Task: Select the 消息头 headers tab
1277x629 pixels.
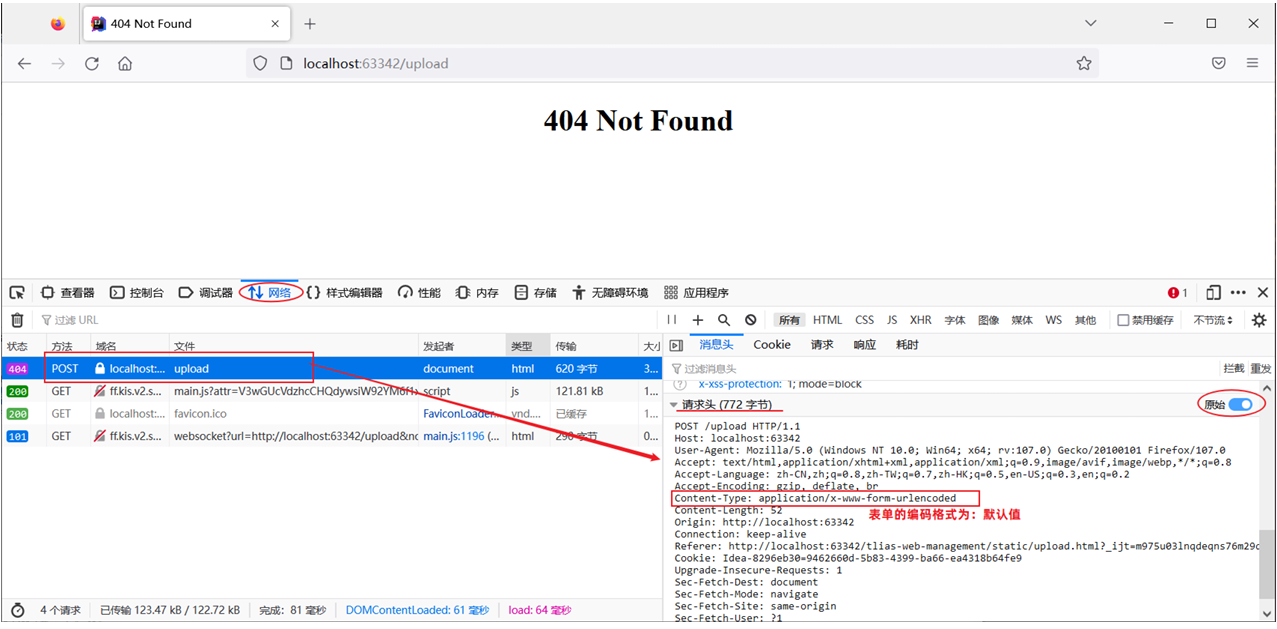Action: [x=716, y=345]
